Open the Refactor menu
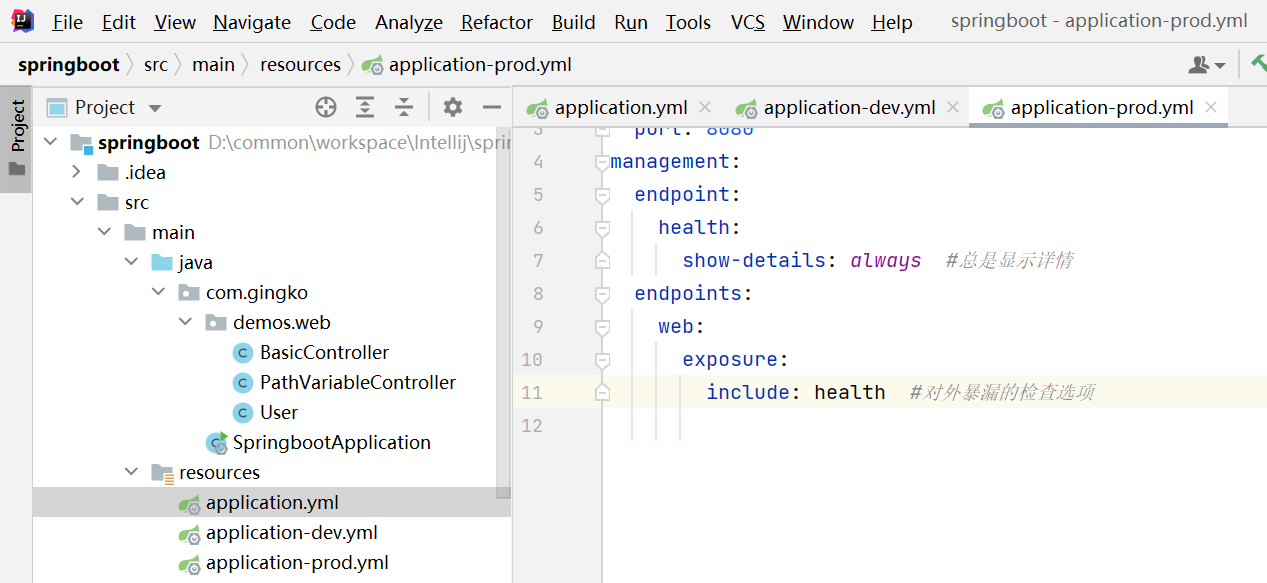 (497, 22)
